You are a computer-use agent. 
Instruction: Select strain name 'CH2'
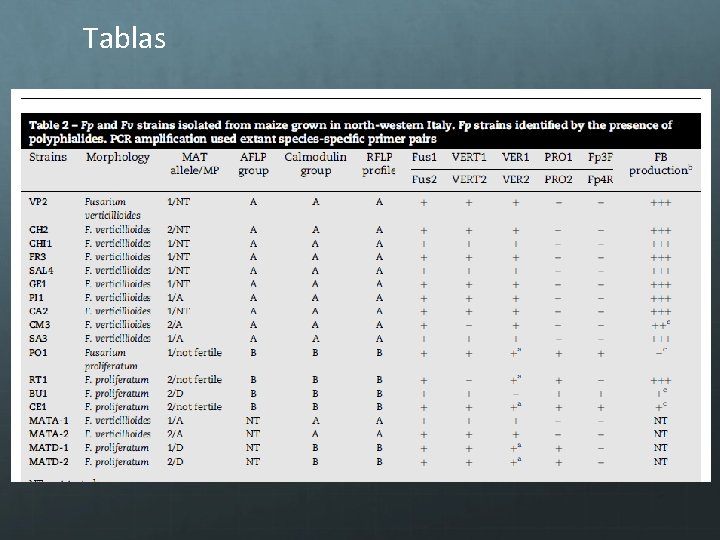point(39,230)
